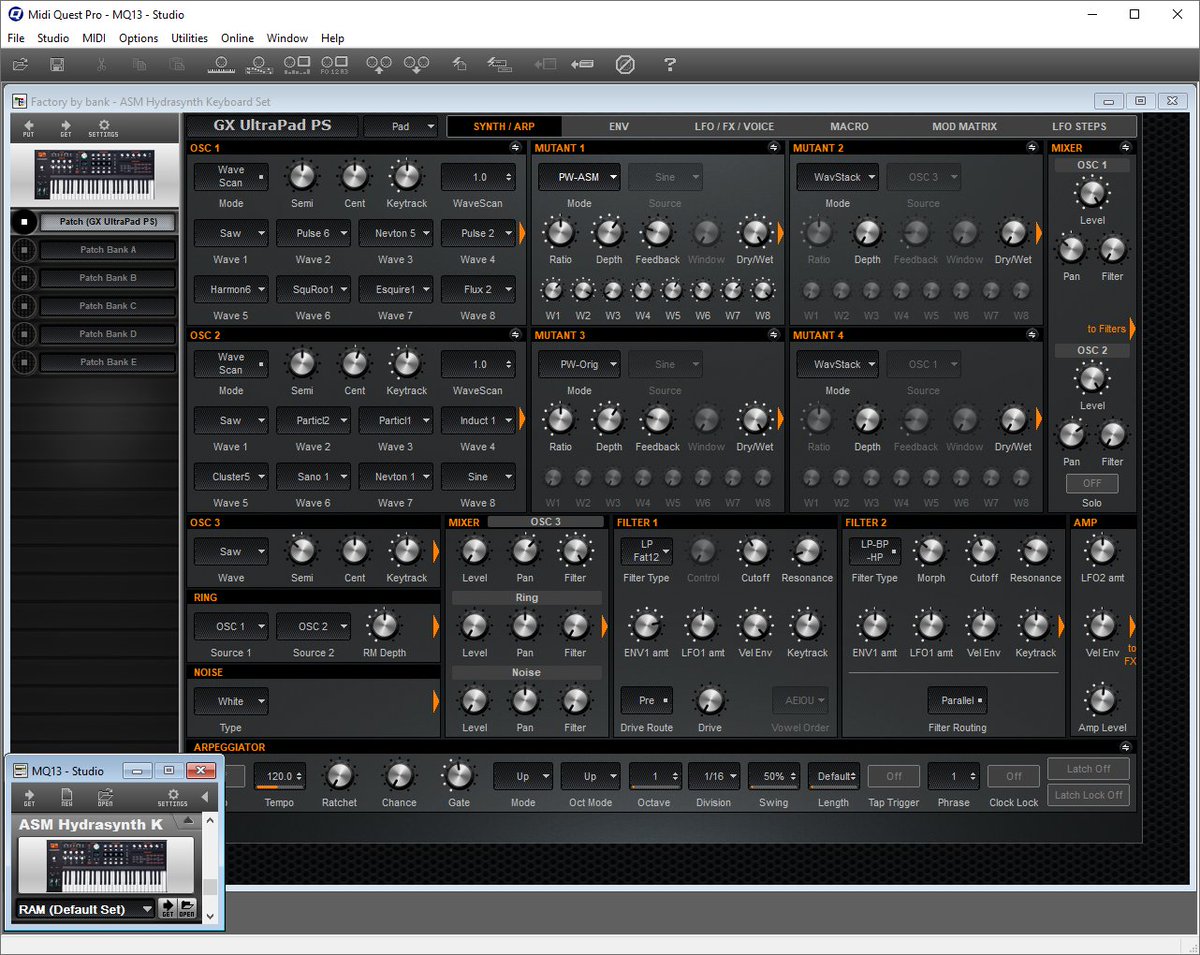The width and height of the screenshot is (1200, 955).
Task: Click the copy icon in main toolbar
Action: tap(139, 65)
